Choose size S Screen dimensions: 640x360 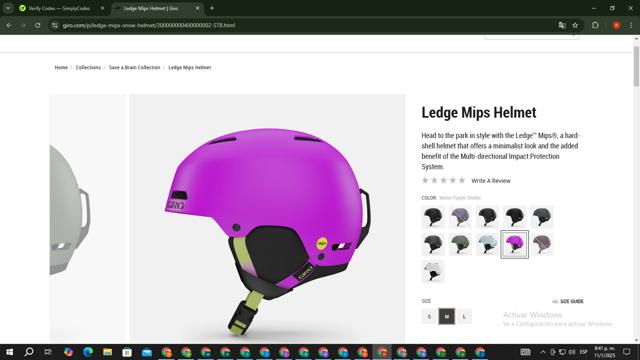point(429,316)
